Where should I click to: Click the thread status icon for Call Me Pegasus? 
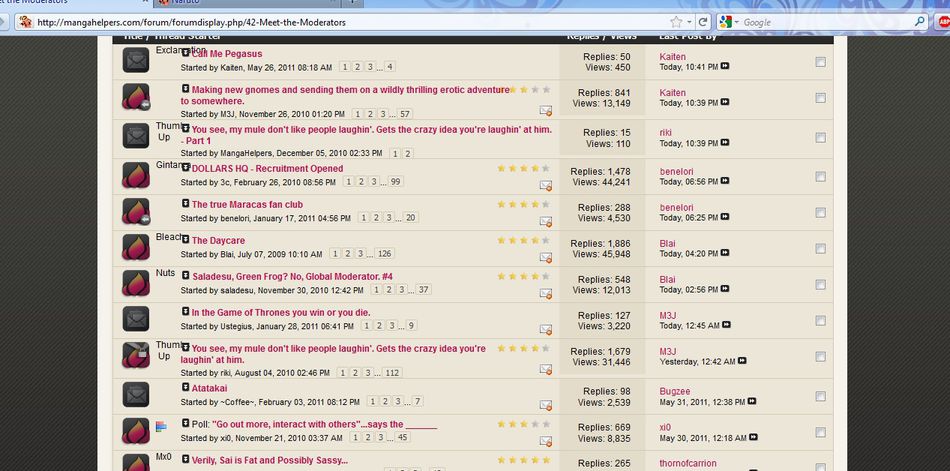[136, 60]
